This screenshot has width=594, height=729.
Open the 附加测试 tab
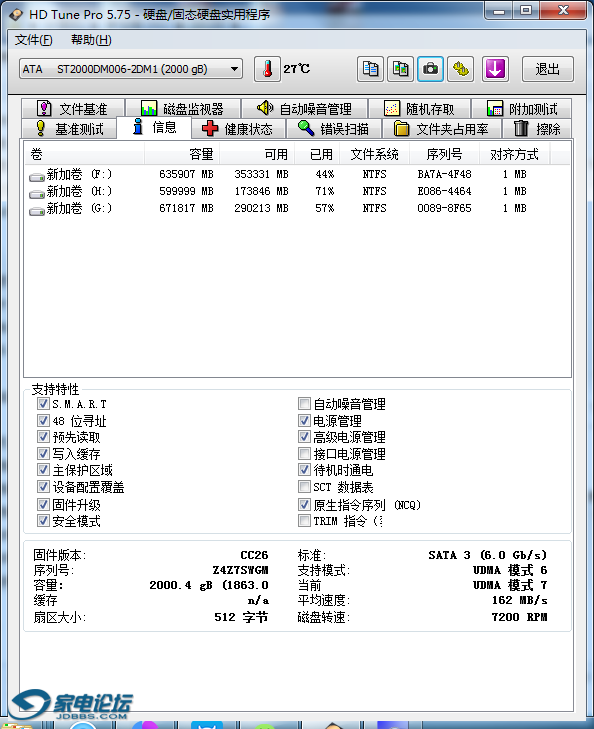[x=521, y=109]
